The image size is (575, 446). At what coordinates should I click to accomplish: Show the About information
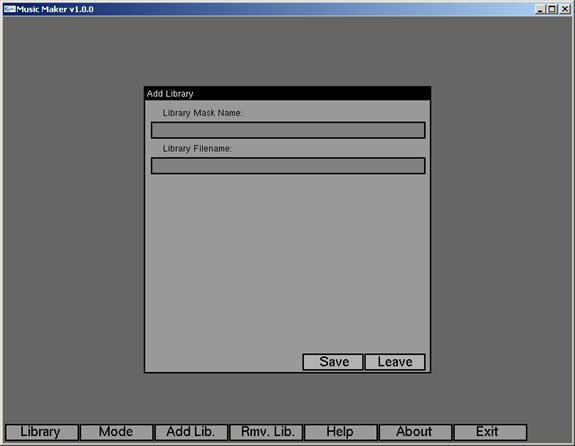pos(415,432)
